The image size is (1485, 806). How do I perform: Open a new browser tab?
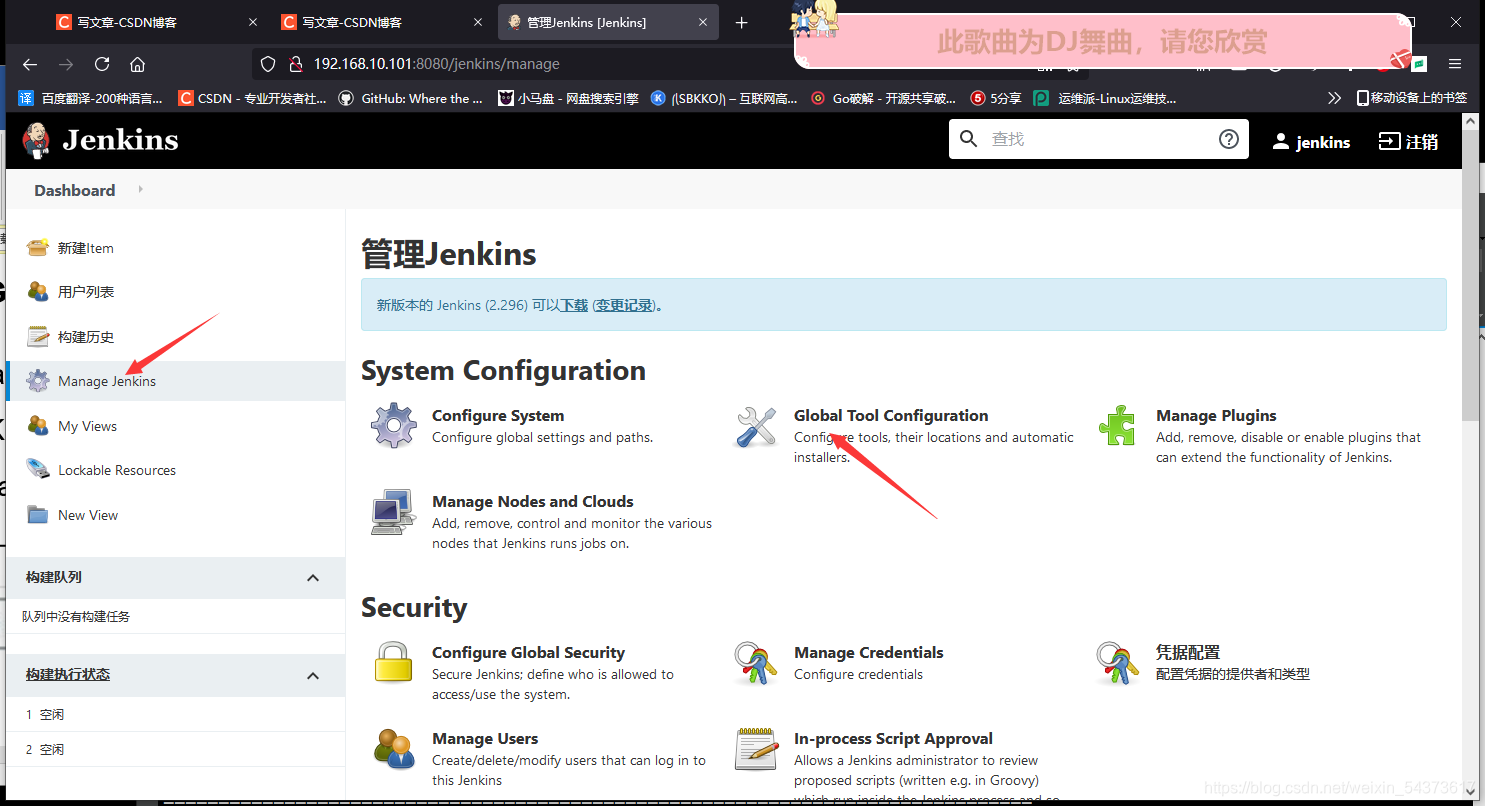(x=741, y=22)
